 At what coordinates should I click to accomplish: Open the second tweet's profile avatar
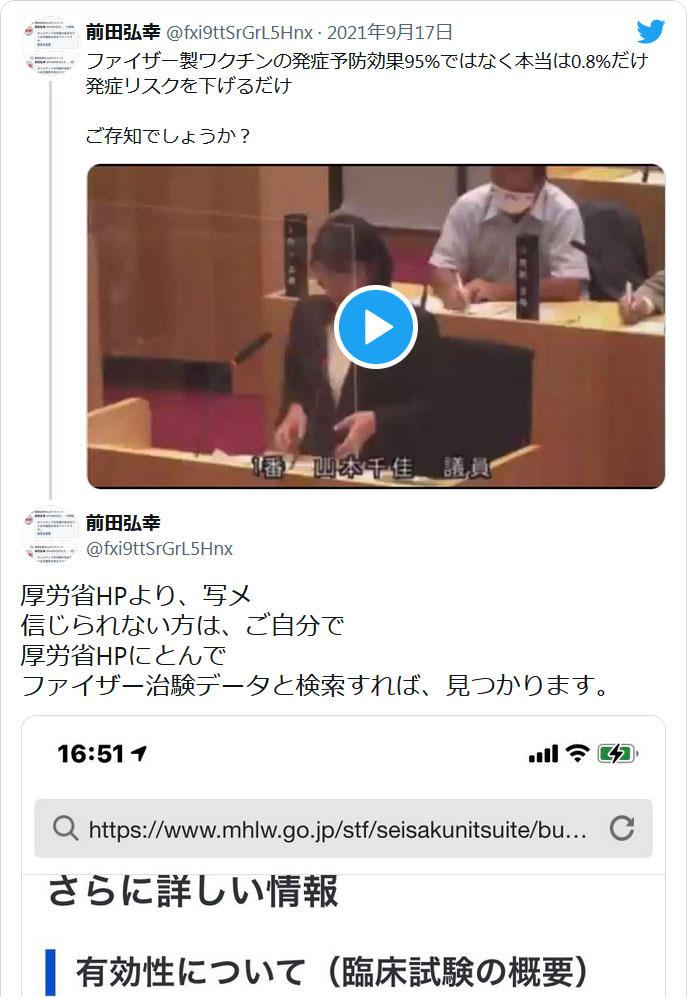pos(50,535)
